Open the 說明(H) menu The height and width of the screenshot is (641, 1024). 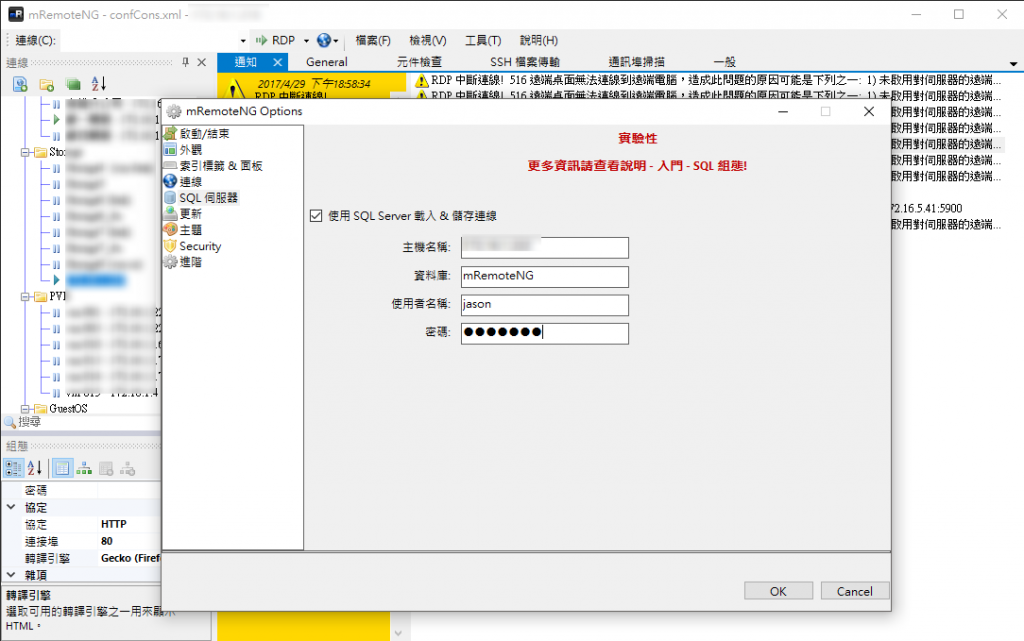point(539,40)
